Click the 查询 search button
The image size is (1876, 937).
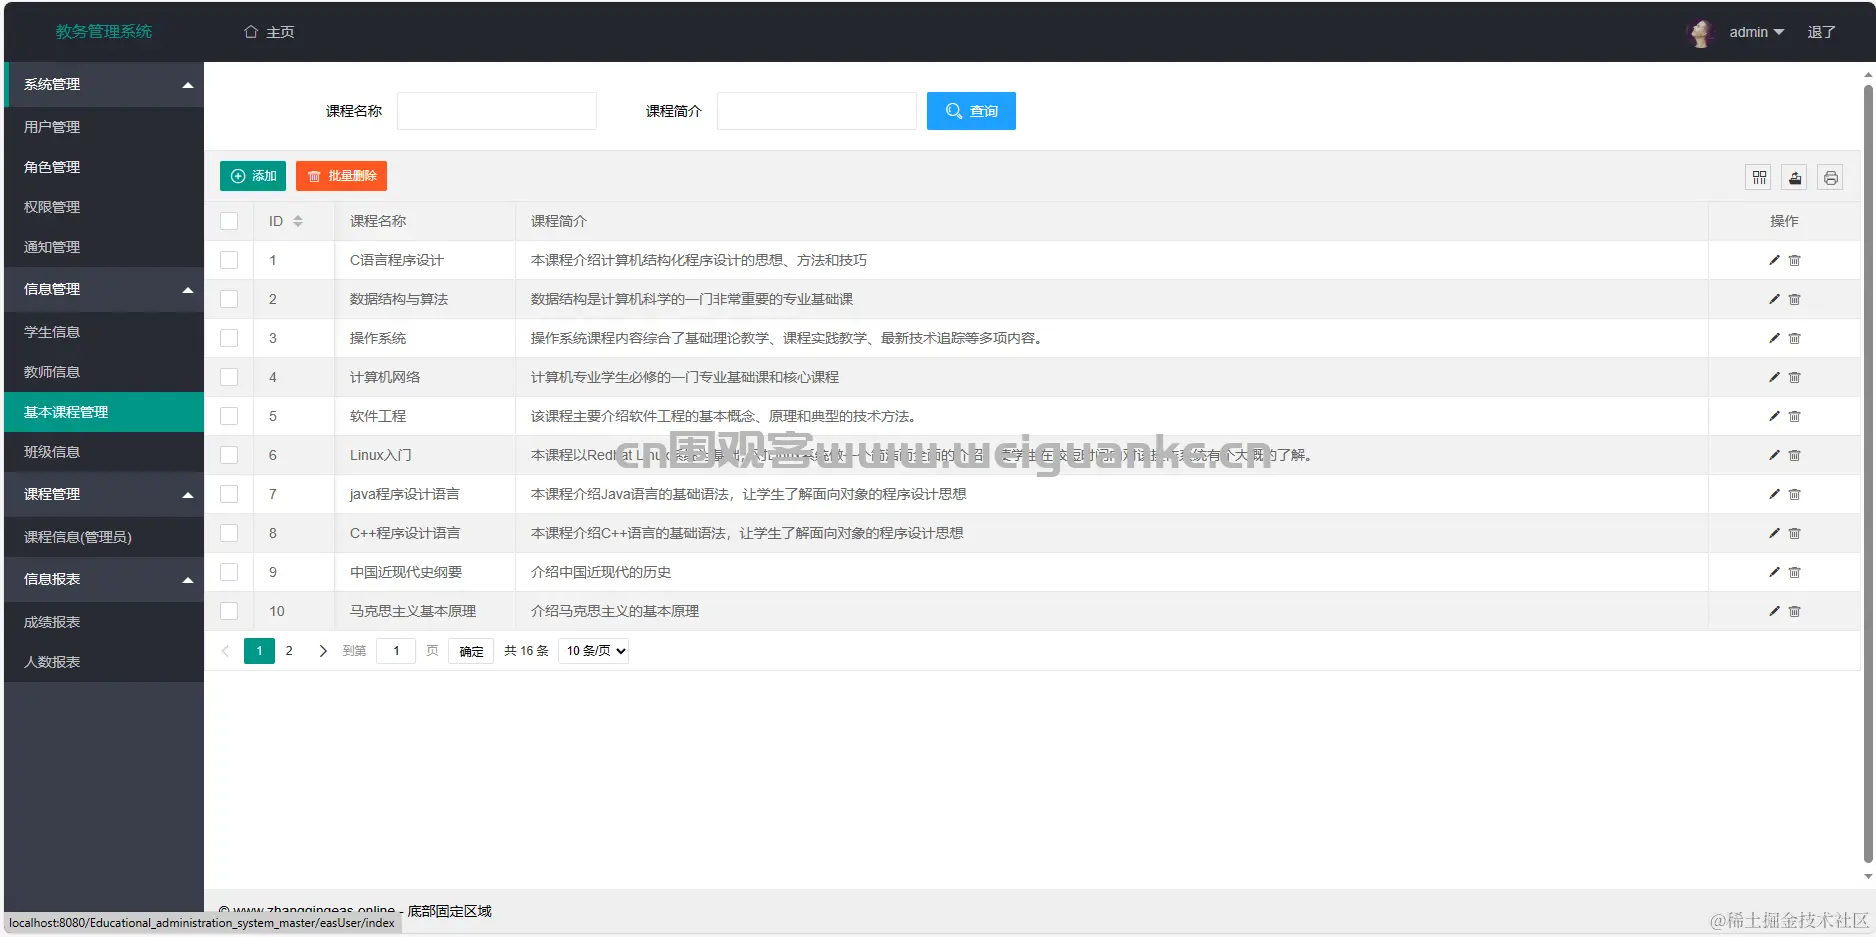971,111
